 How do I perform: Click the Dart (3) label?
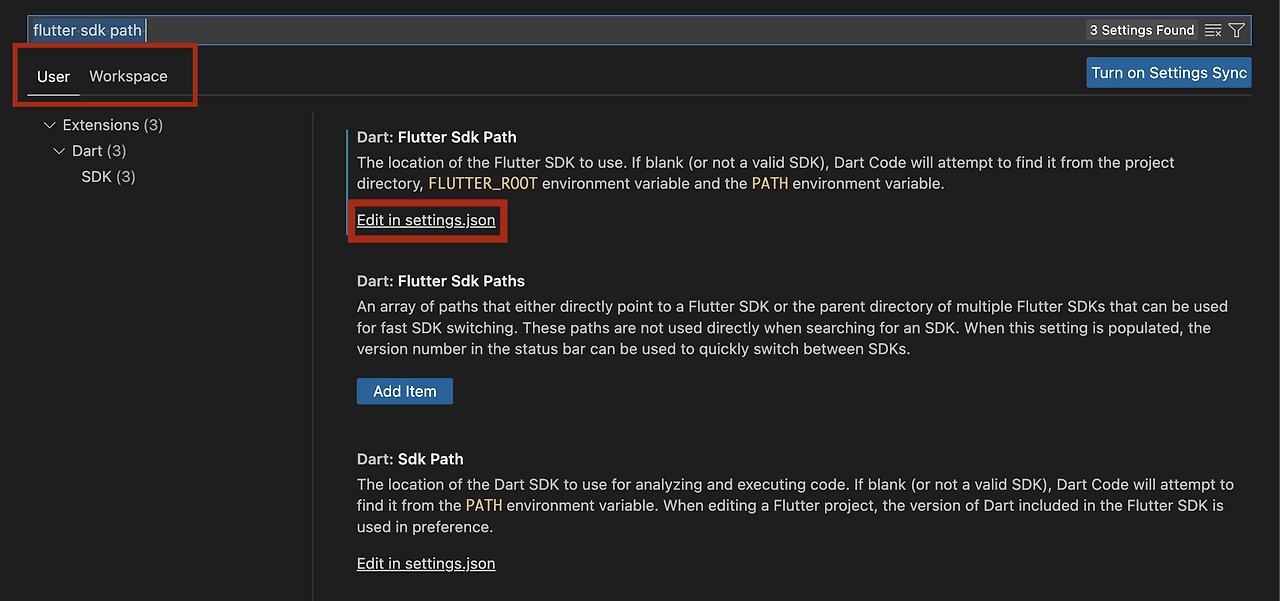99,151
